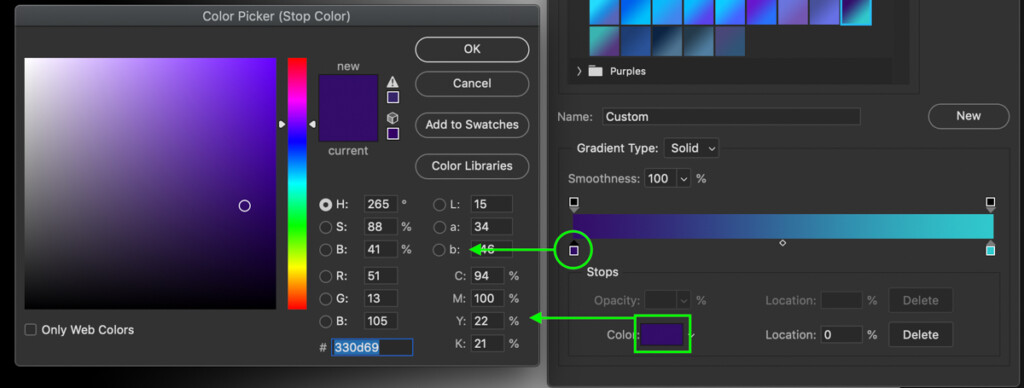Viewport: 1024px width, 388px height.
Task: Choose fifth gradient preset in second row
Action: click(729, 41)
